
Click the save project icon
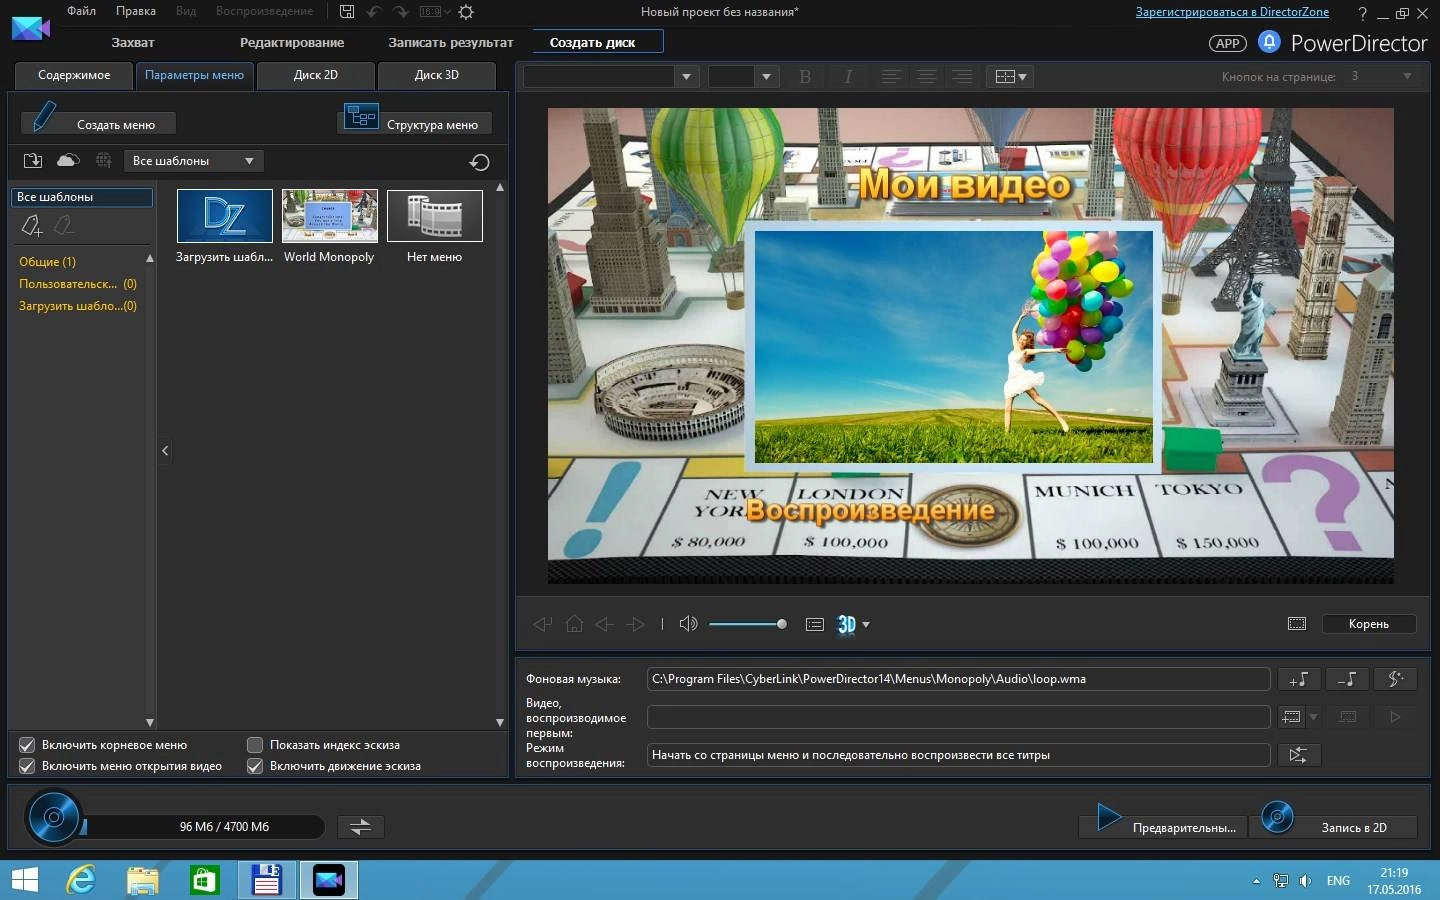click(x=347, y=12)
